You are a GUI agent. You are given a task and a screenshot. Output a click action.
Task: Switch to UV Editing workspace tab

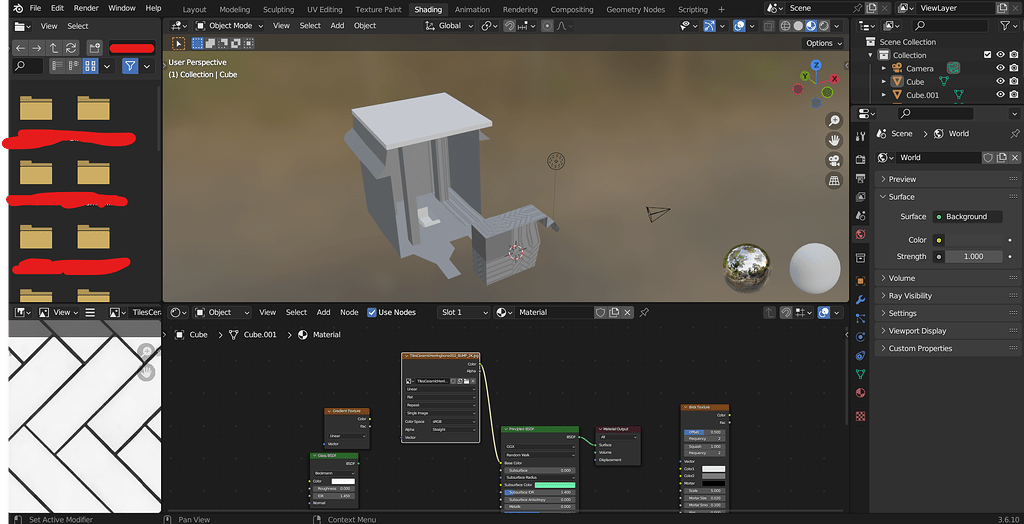325,10
